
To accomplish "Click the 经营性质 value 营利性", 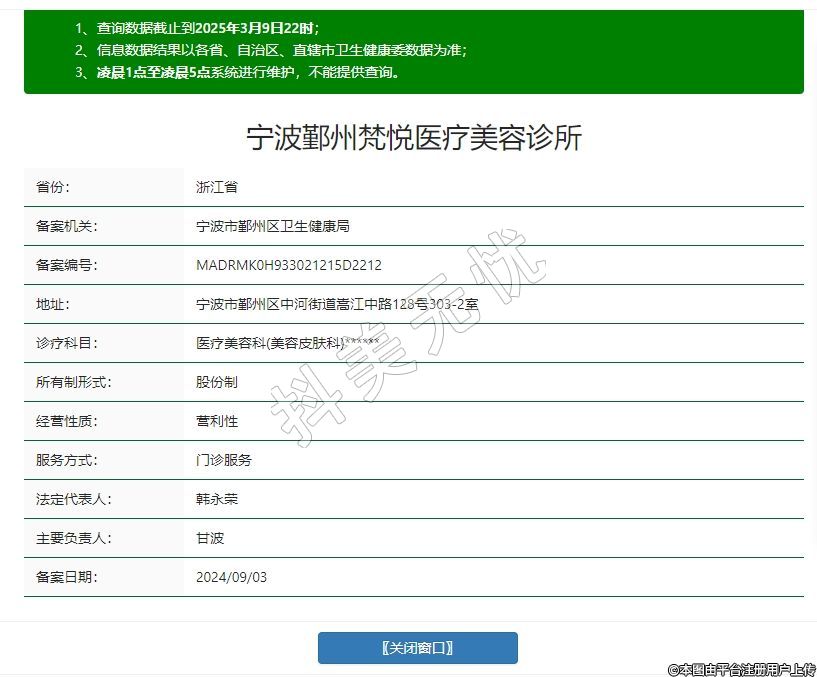I will click(216, 421).
